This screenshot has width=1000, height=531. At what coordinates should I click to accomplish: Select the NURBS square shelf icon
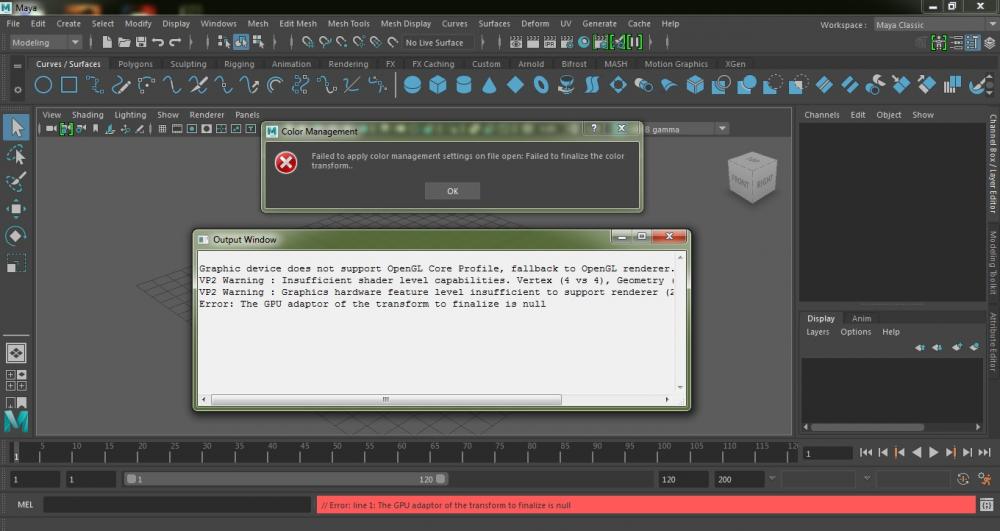69,85
